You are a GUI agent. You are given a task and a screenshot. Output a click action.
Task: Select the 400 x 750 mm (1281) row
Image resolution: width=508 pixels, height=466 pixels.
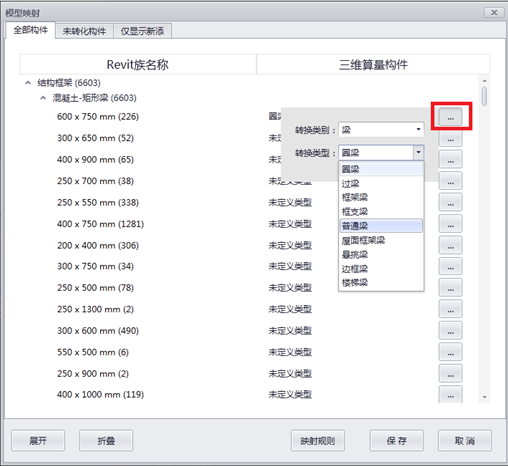[100, 224]
